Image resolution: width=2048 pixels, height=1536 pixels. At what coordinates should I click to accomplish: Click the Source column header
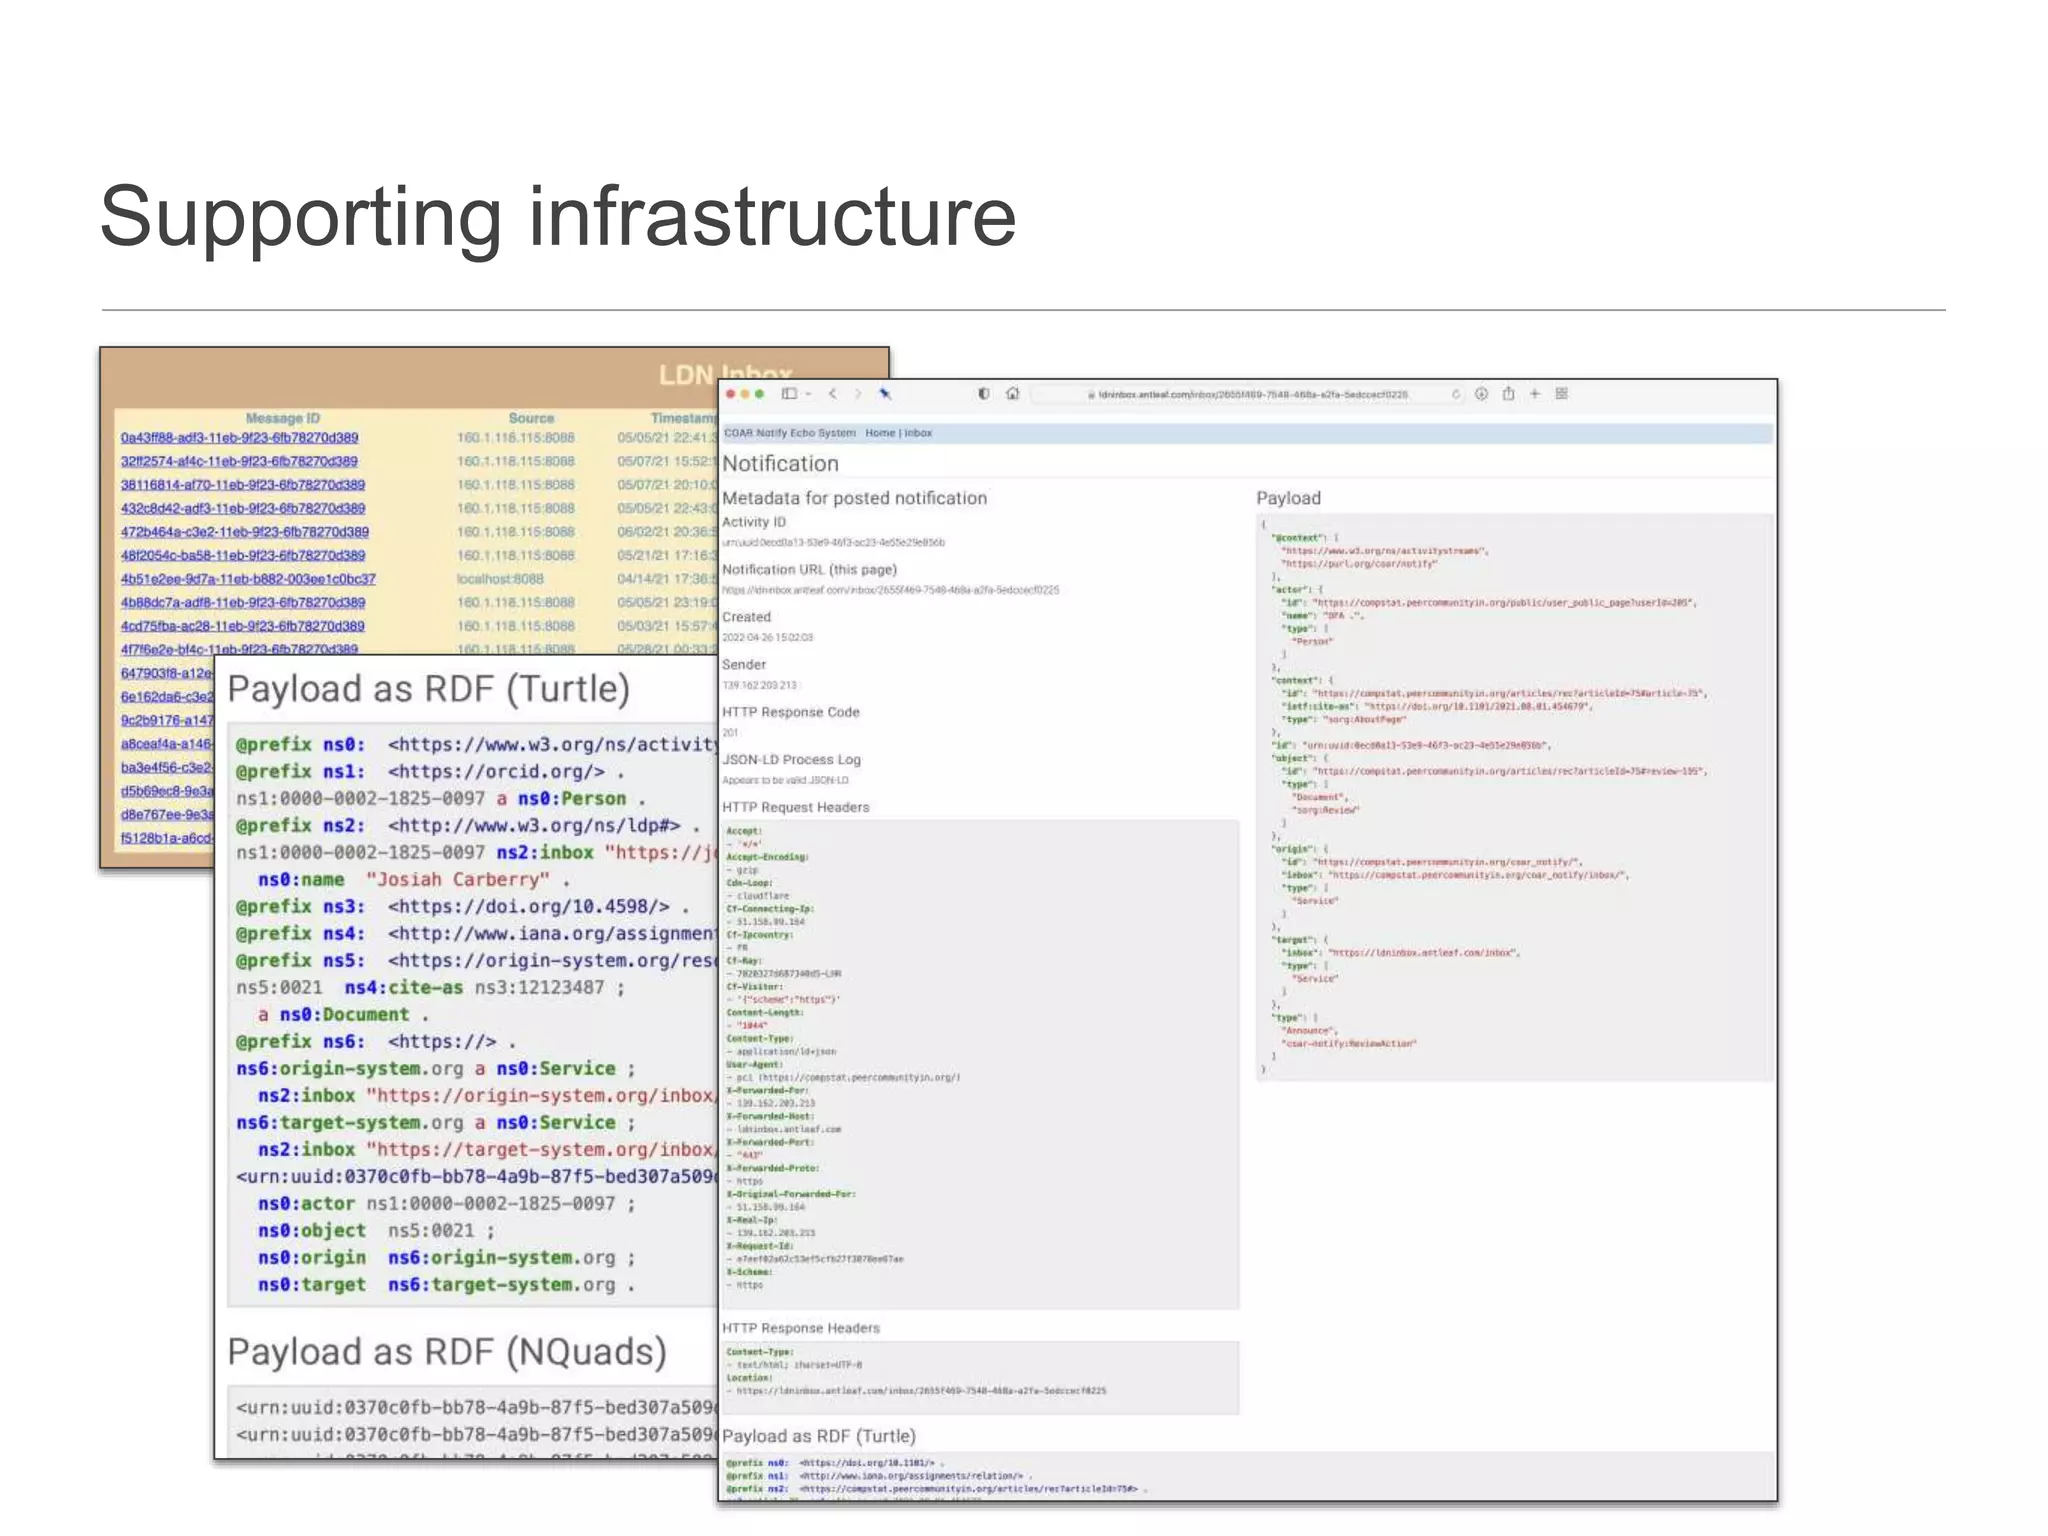click(531, 419)
